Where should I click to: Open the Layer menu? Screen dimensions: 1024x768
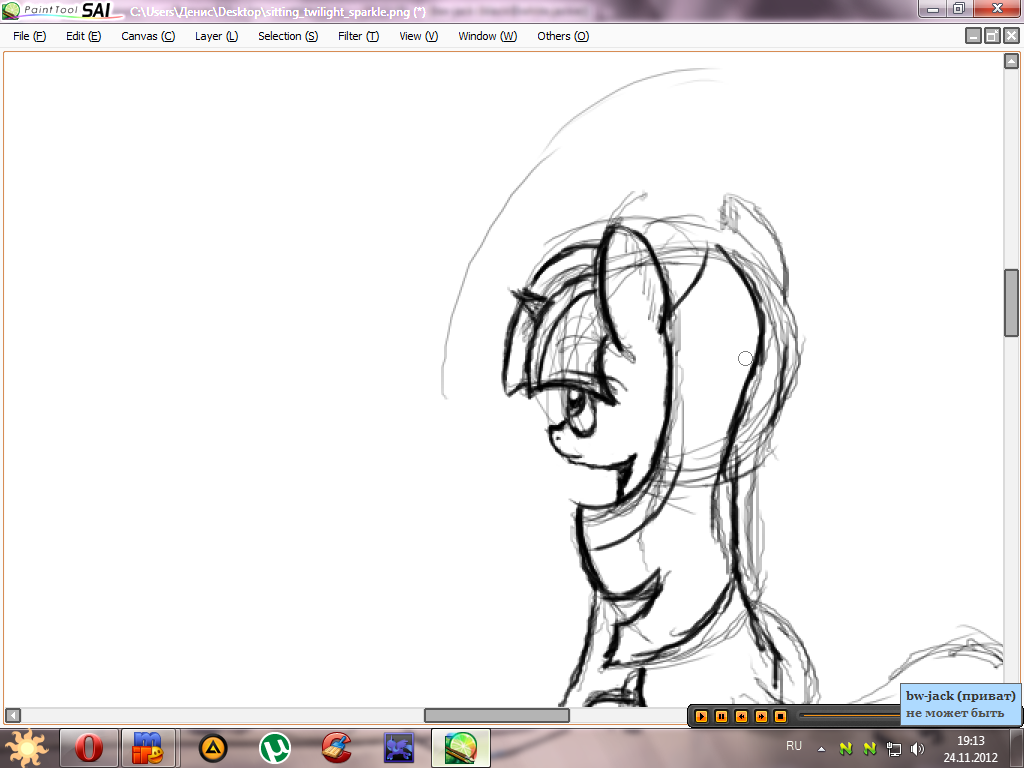click(216, 36)
